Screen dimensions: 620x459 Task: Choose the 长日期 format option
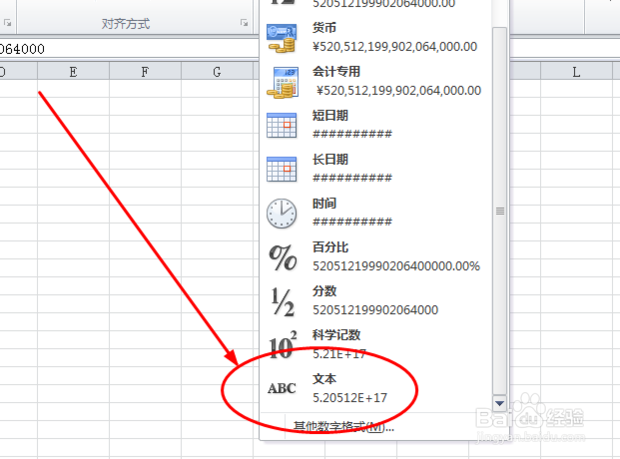tap(376, 170)
